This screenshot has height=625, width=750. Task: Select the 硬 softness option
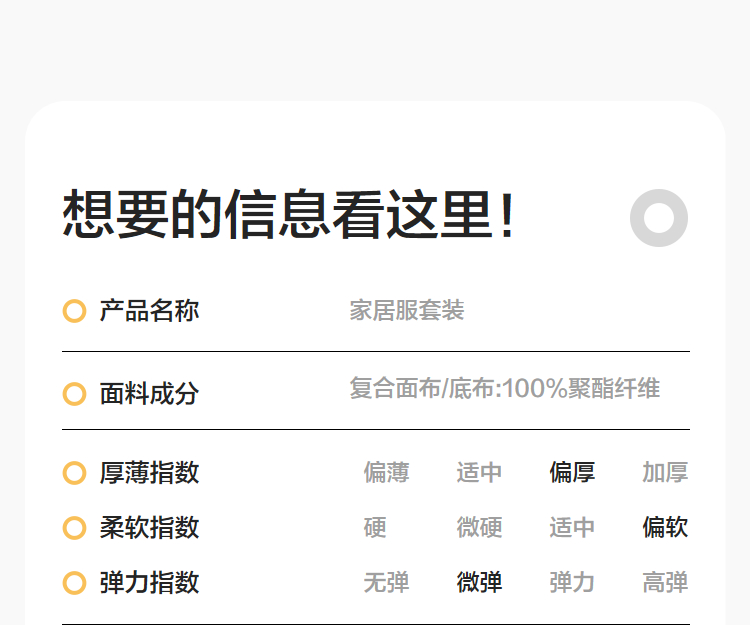pyautogui.click(x=375, y=527)
